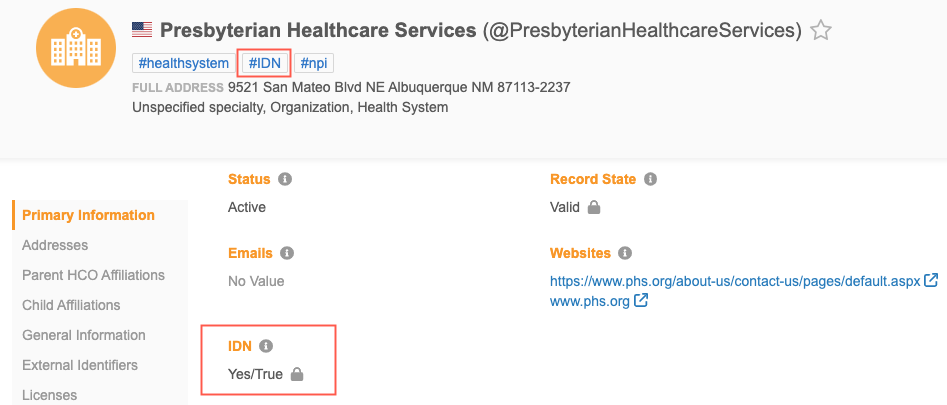947x405 pixels.
Task: Show the External Identifiers section
Action: 80,365
